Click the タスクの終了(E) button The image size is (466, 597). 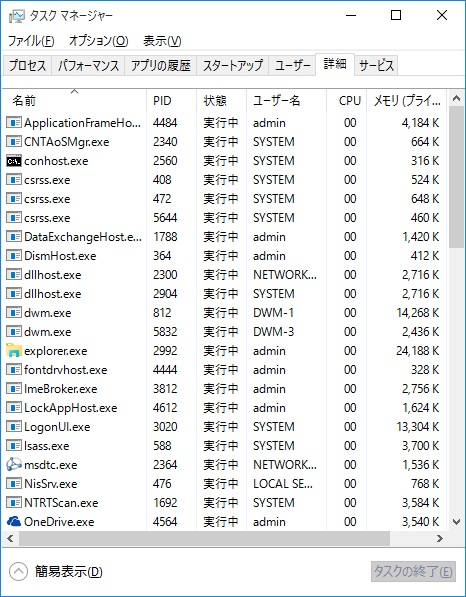coord(413,571)
